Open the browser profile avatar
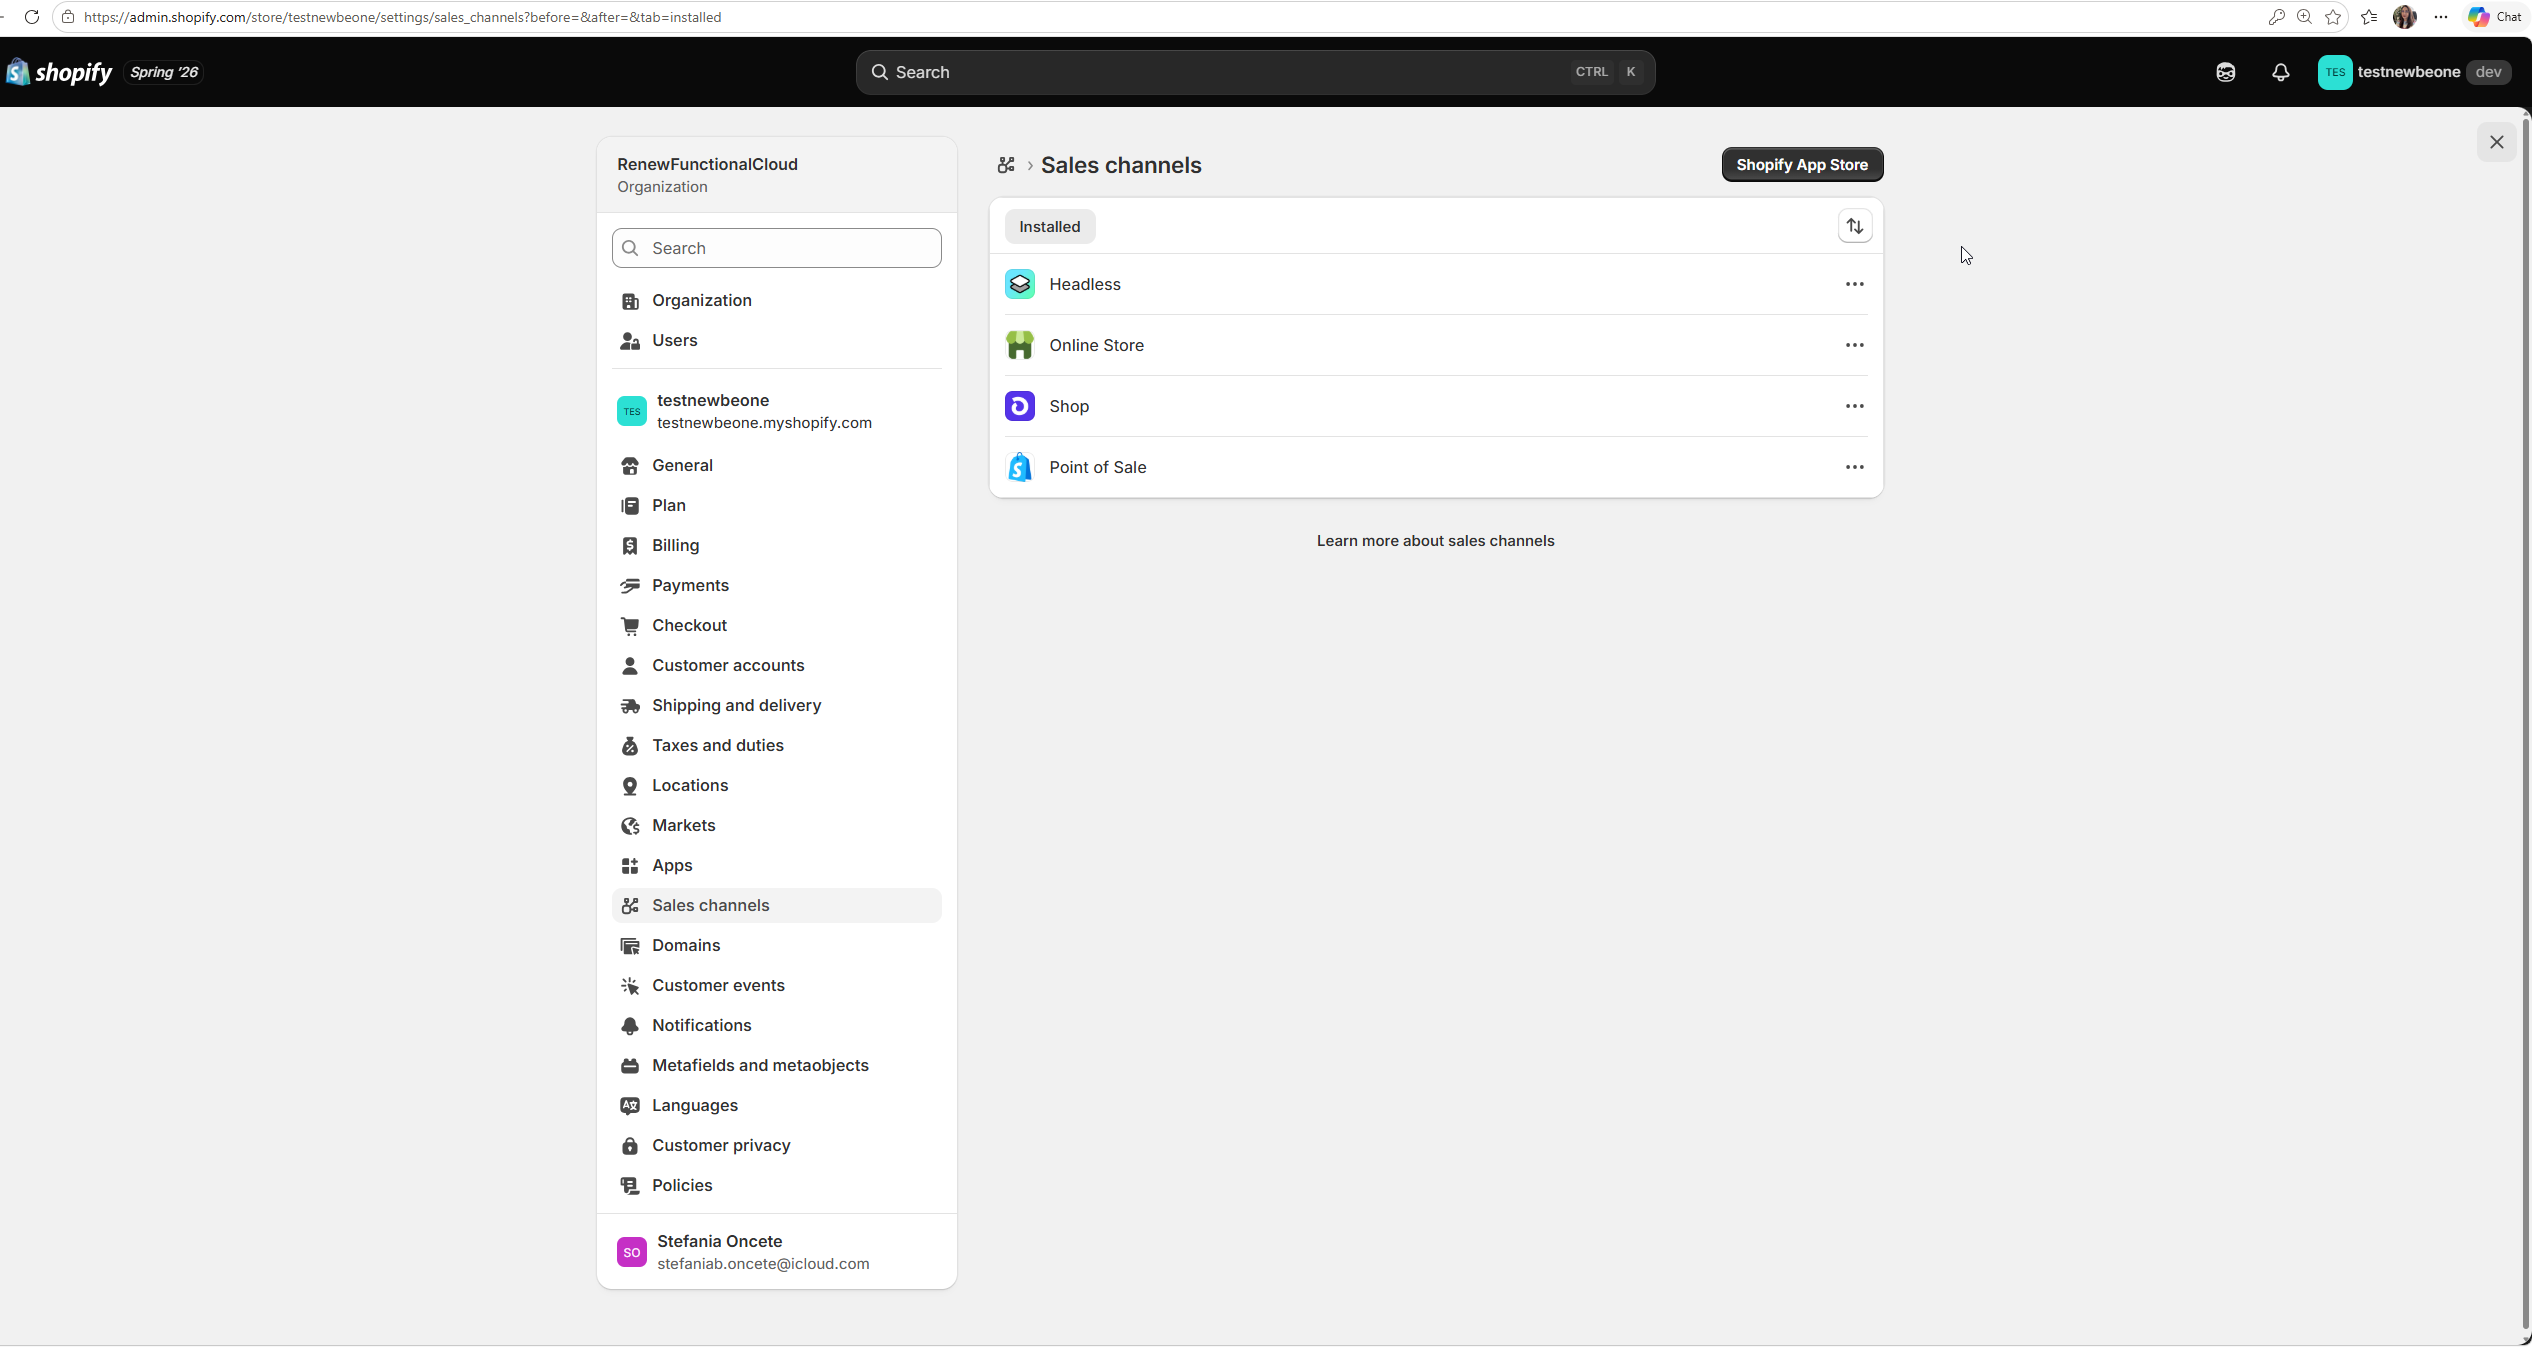This screenshot has height=1349, width=2532. pos(2404,17)
